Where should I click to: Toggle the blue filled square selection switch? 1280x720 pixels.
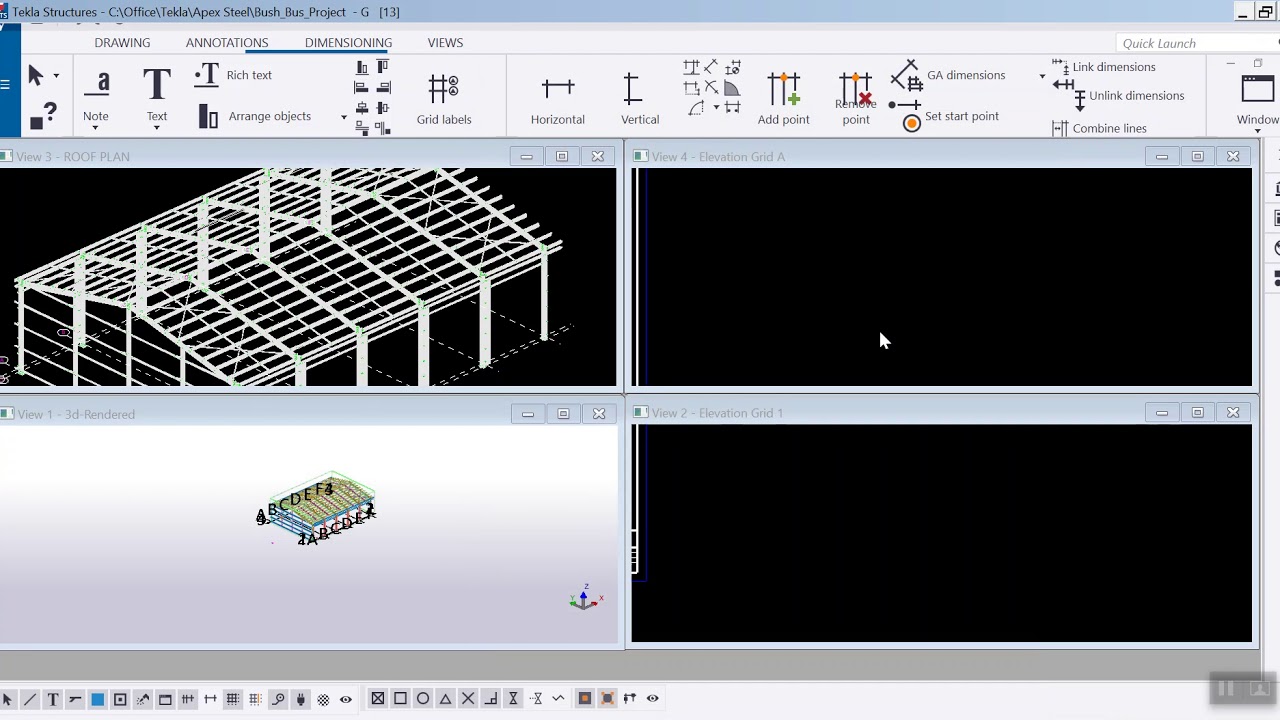(x=97, y=699)
